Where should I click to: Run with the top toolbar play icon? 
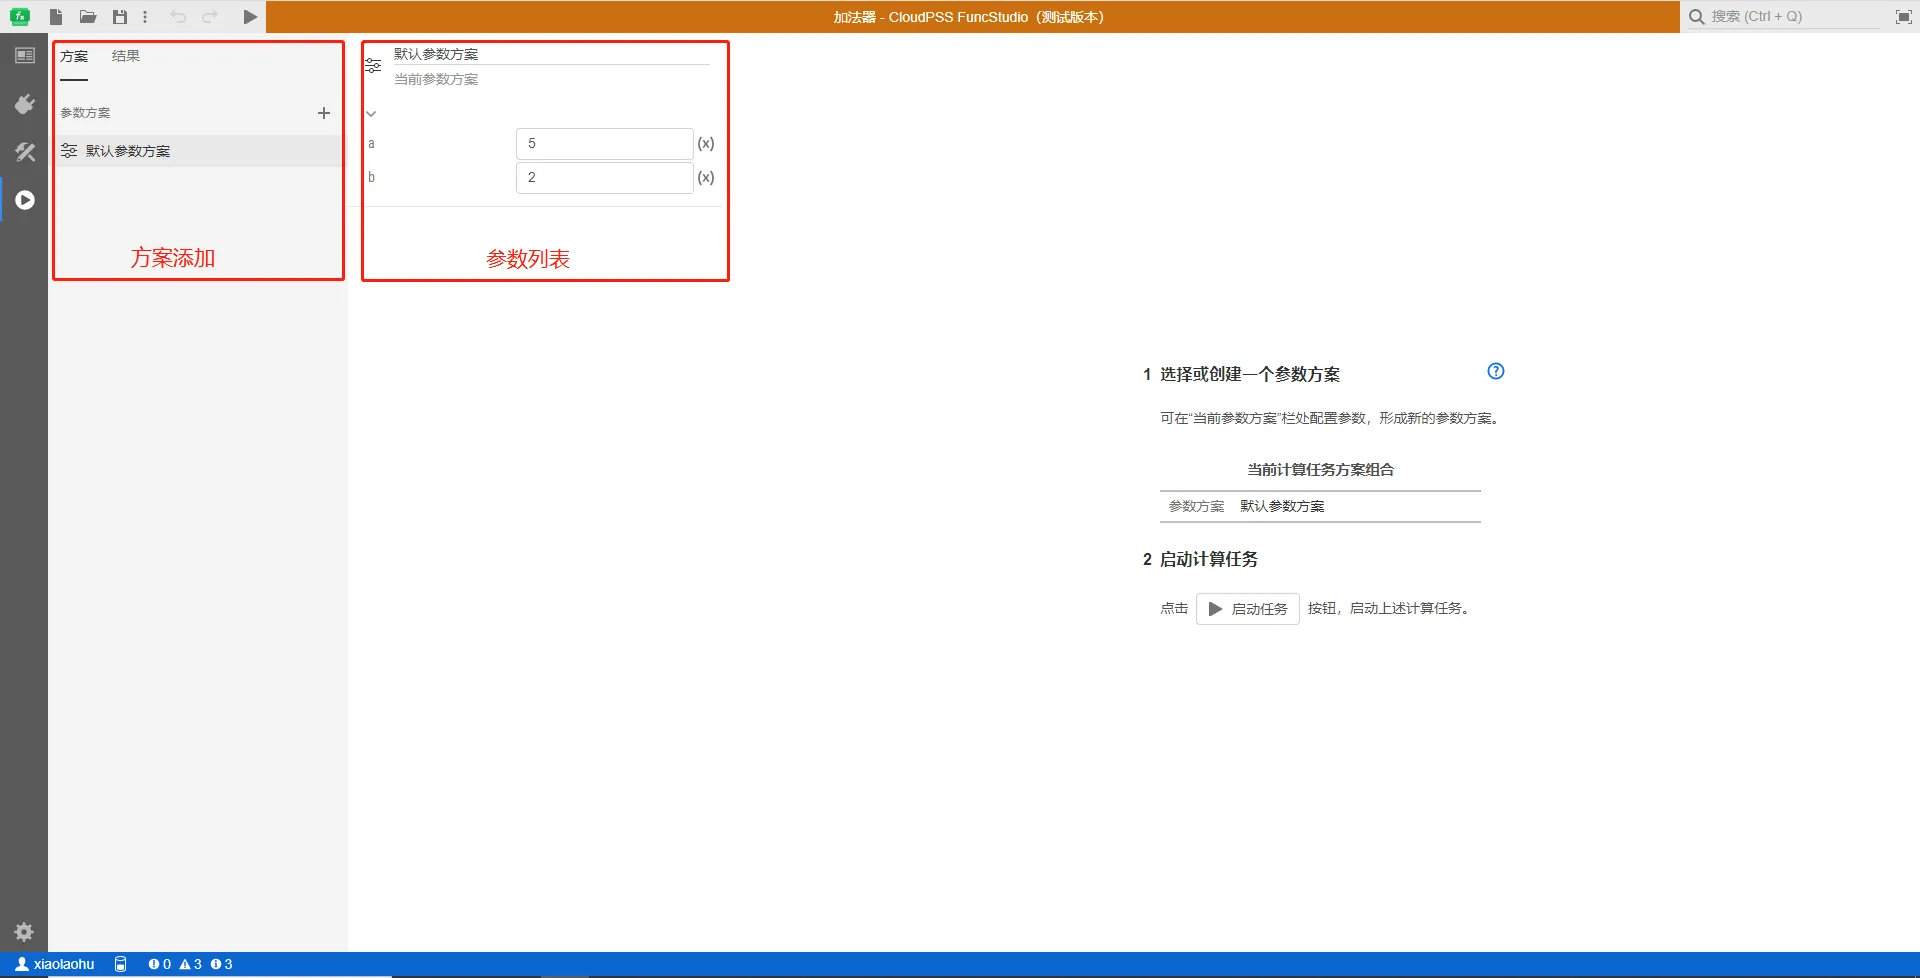click(250, 17)
